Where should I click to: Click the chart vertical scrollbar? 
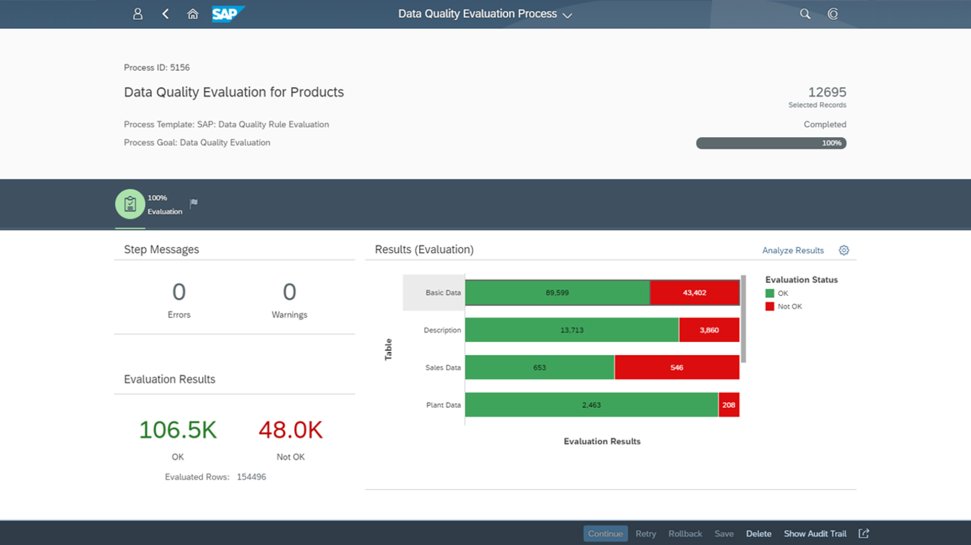coord(743,319)
